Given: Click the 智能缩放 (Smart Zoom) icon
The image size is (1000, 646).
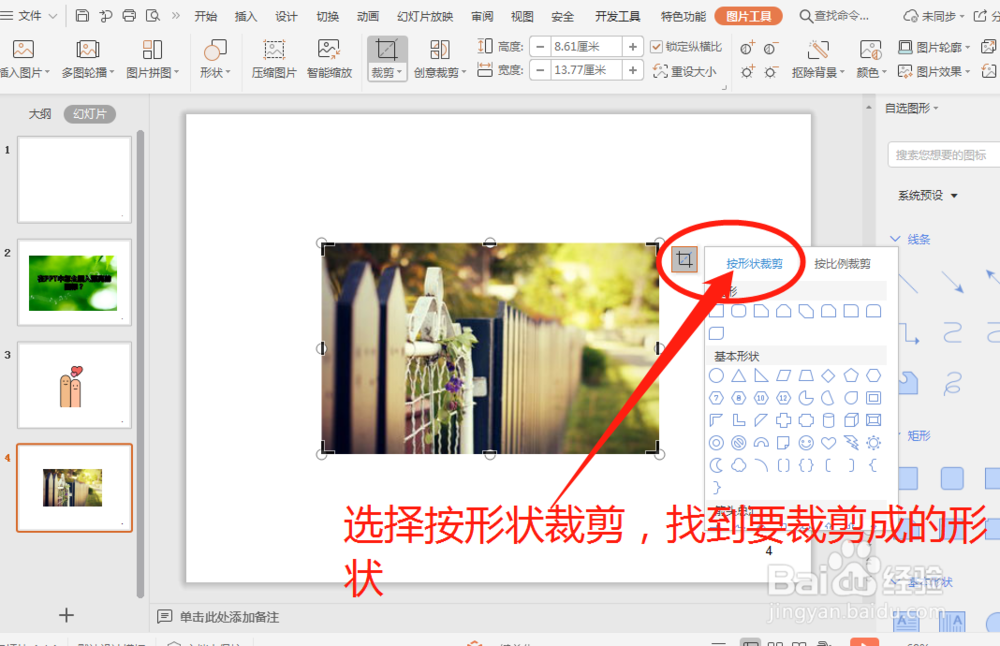Looking at the screenshot, I should 330,48.
